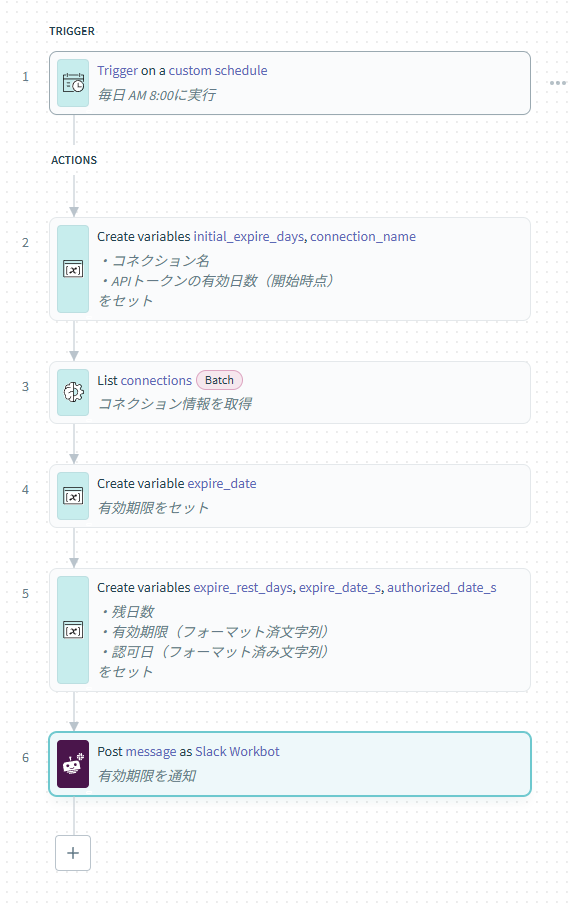Image resolution: width=574 pixels, height=911 pixels.
Task: Select the Slack Workbot robot icon
Action: tap(73, 764)
